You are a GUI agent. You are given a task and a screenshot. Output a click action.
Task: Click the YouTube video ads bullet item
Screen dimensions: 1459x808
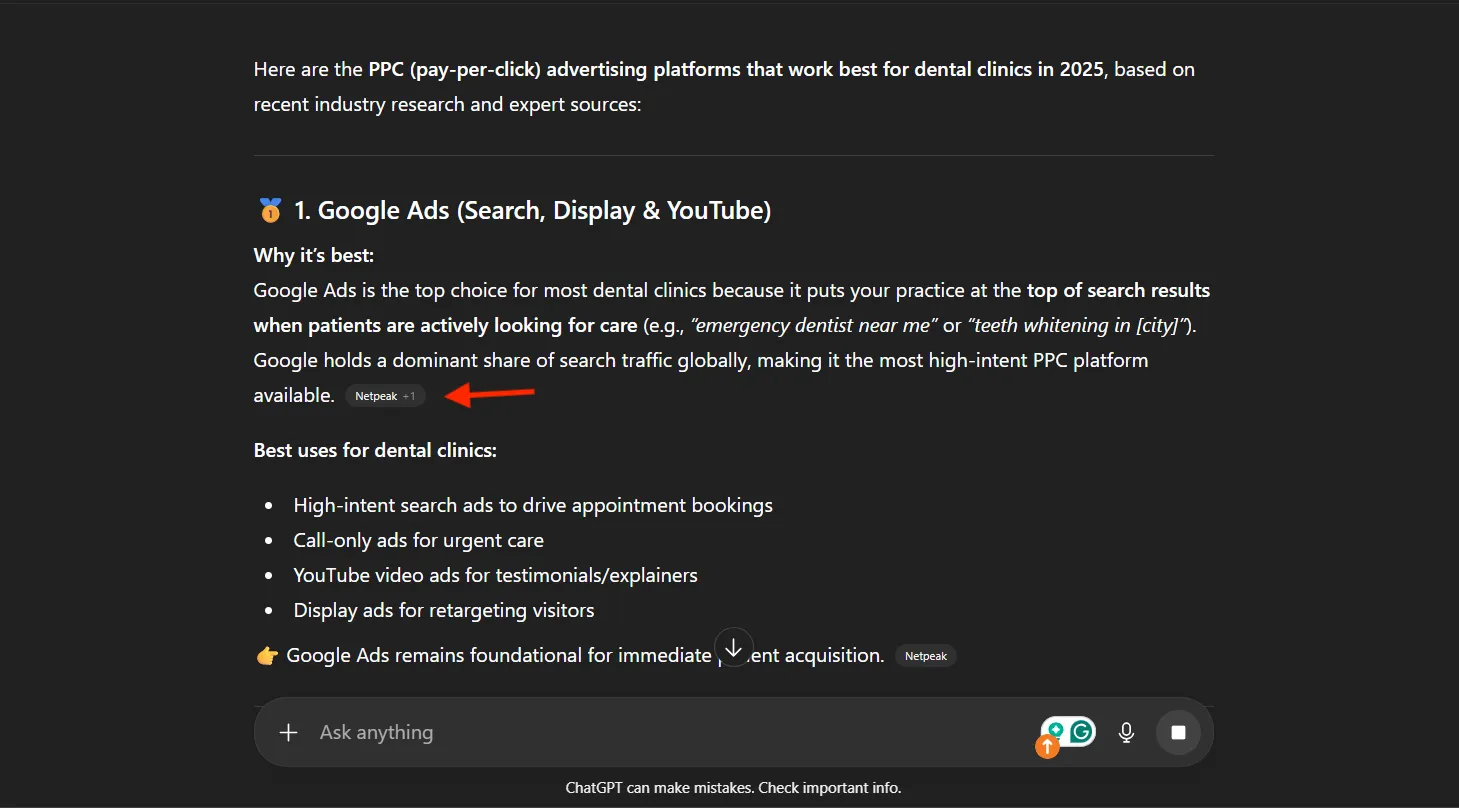[x=495, y=575]
